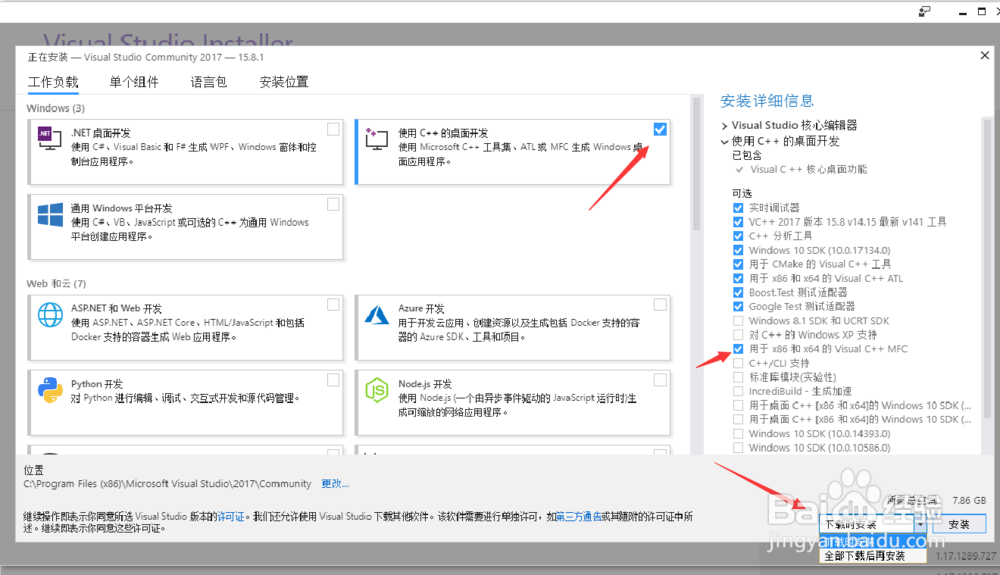Open the install mode dropdown arrow

[x=920, y=524]
